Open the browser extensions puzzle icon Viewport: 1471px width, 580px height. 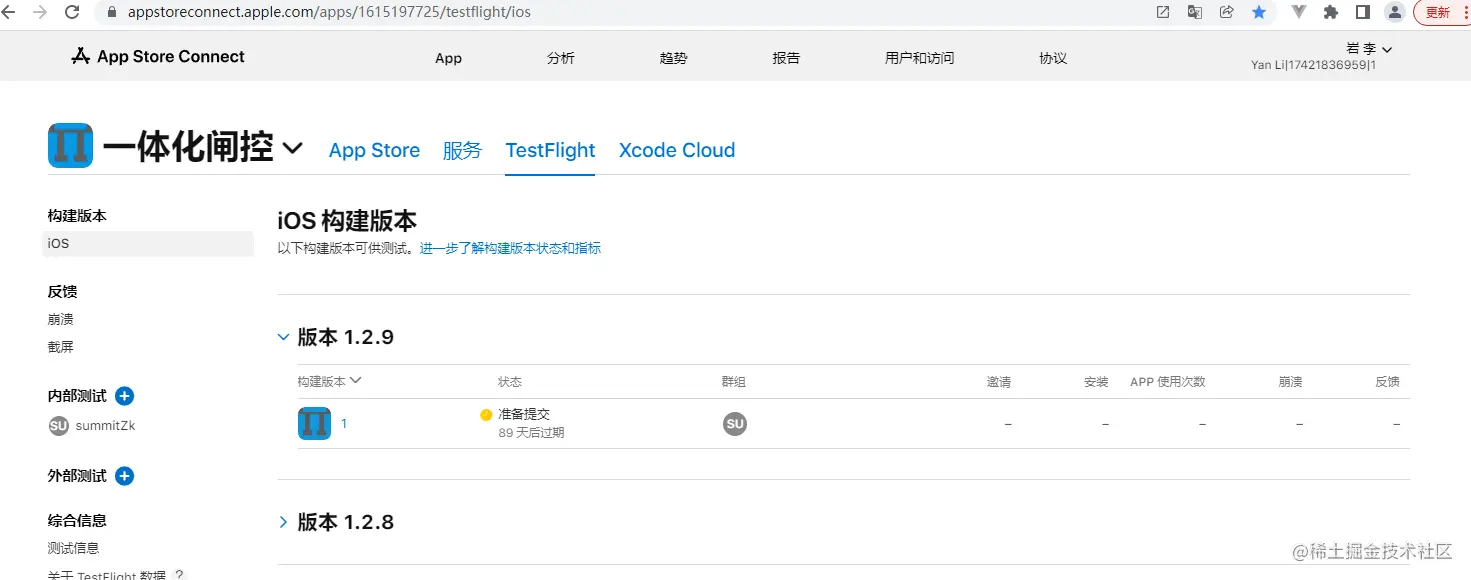tap(1330, 13)
